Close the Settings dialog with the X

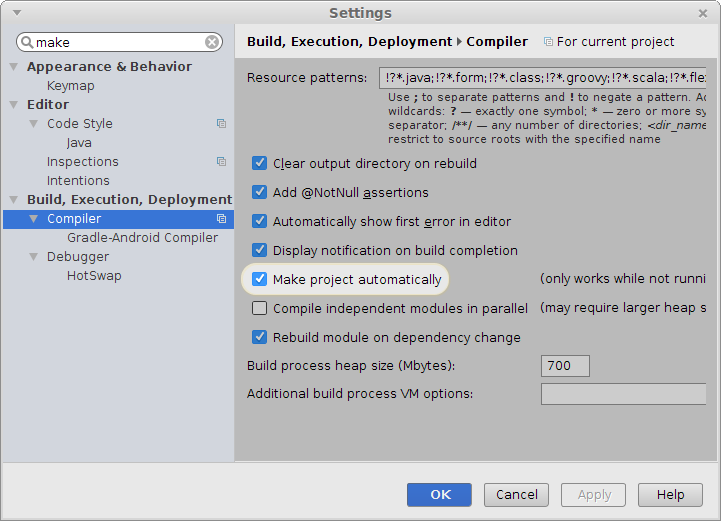pyautogui.click(x=704, y=13)
